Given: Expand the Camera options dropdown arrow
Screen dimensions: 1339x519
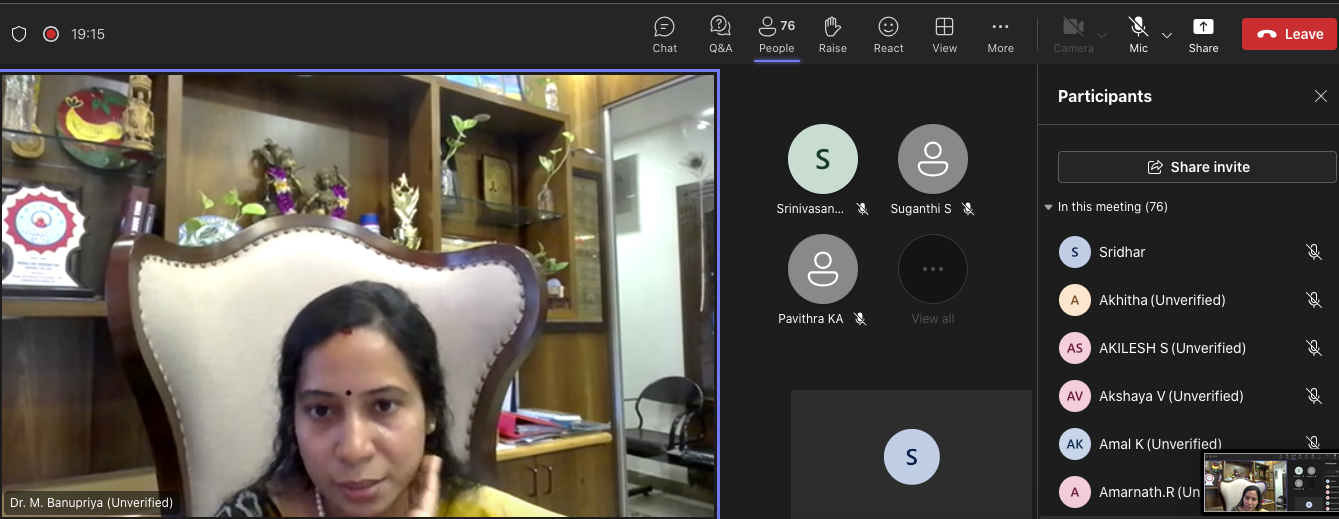Looking at the screenshot, I should [x=1102, y=35].
